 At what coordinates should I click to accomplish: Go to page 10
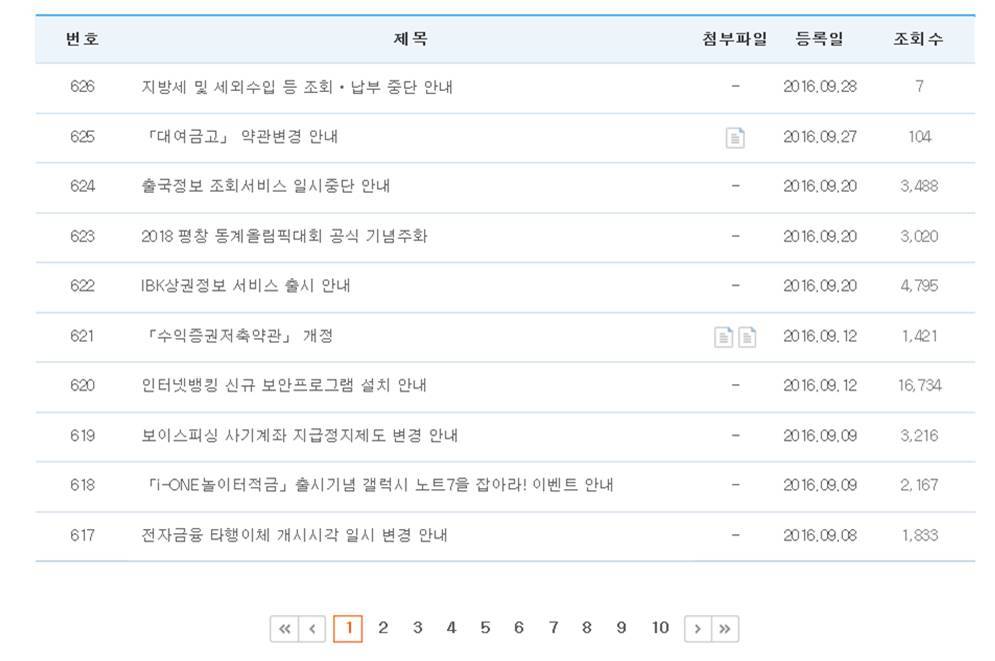point(660,628)
